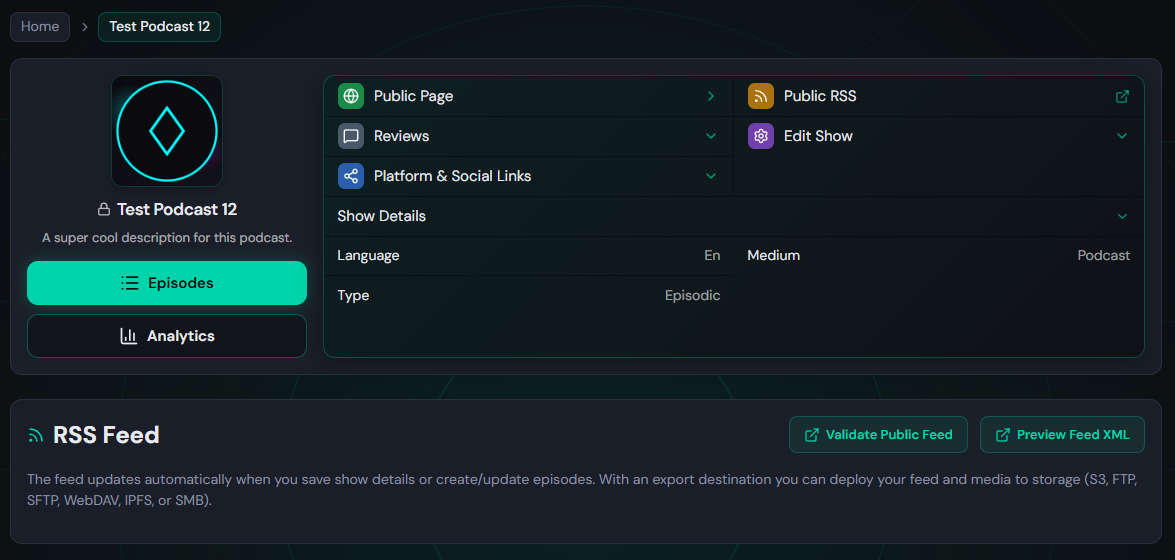Expand the Platform & Social Links chevron

point(710,175)
